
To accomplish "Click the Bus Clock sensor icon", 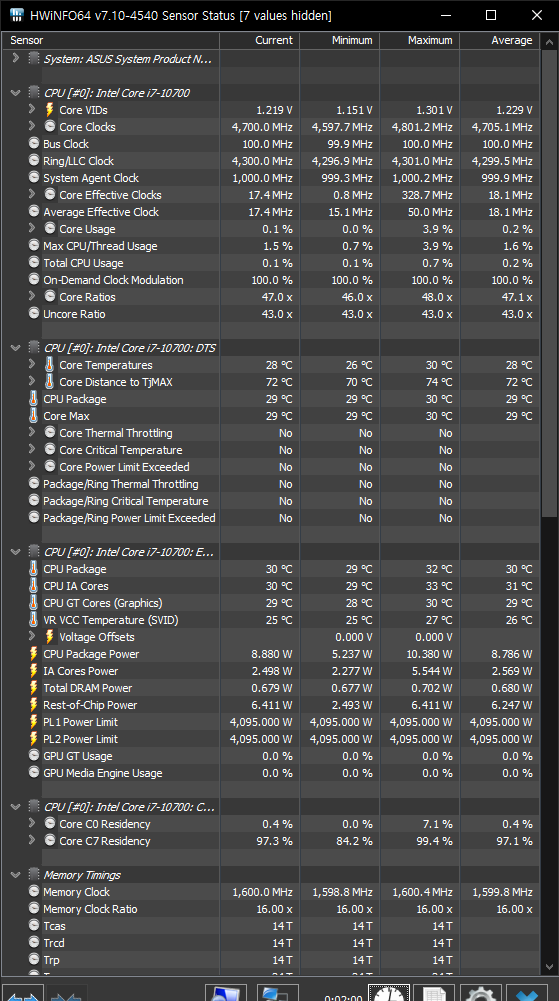I will click(x=34, y=143).
